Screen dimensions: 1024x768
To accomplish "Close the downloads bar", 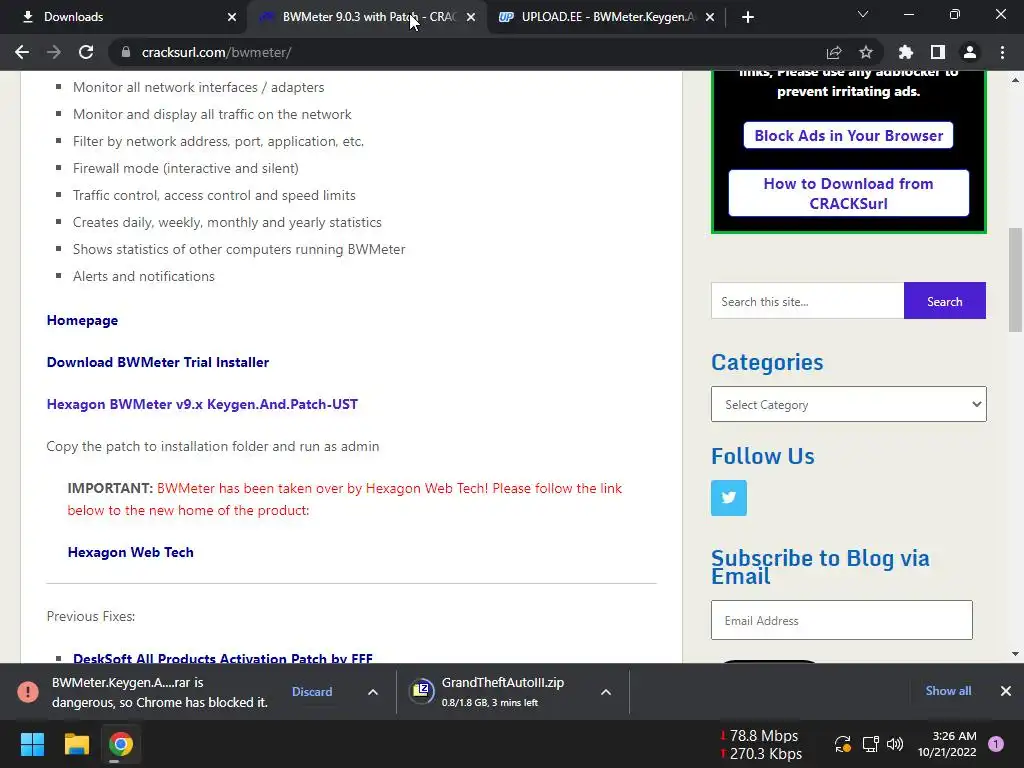I will pos(1006,691).
